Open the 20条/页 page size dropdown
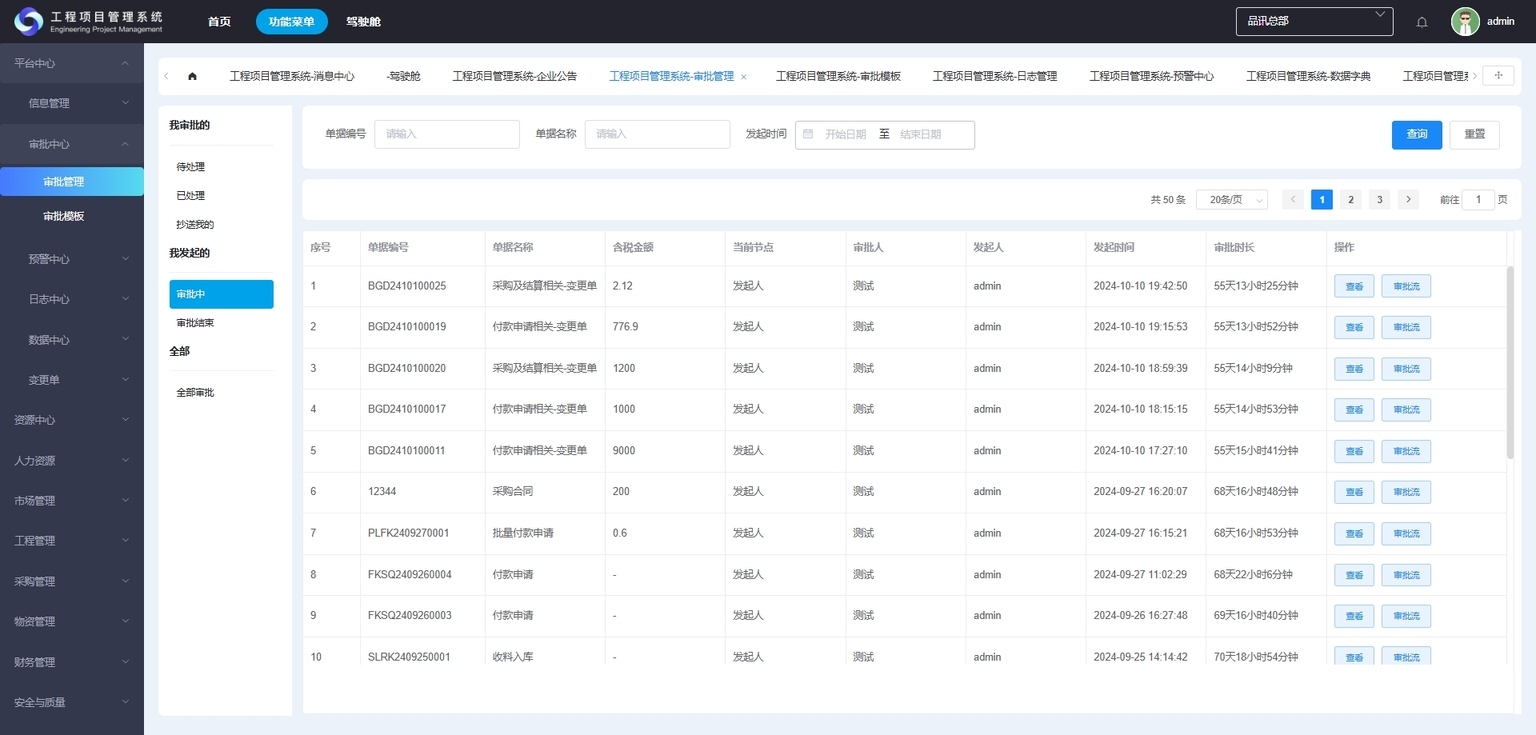The height and width of the screenshot is (735, 1536). [x=1231, y=200]
